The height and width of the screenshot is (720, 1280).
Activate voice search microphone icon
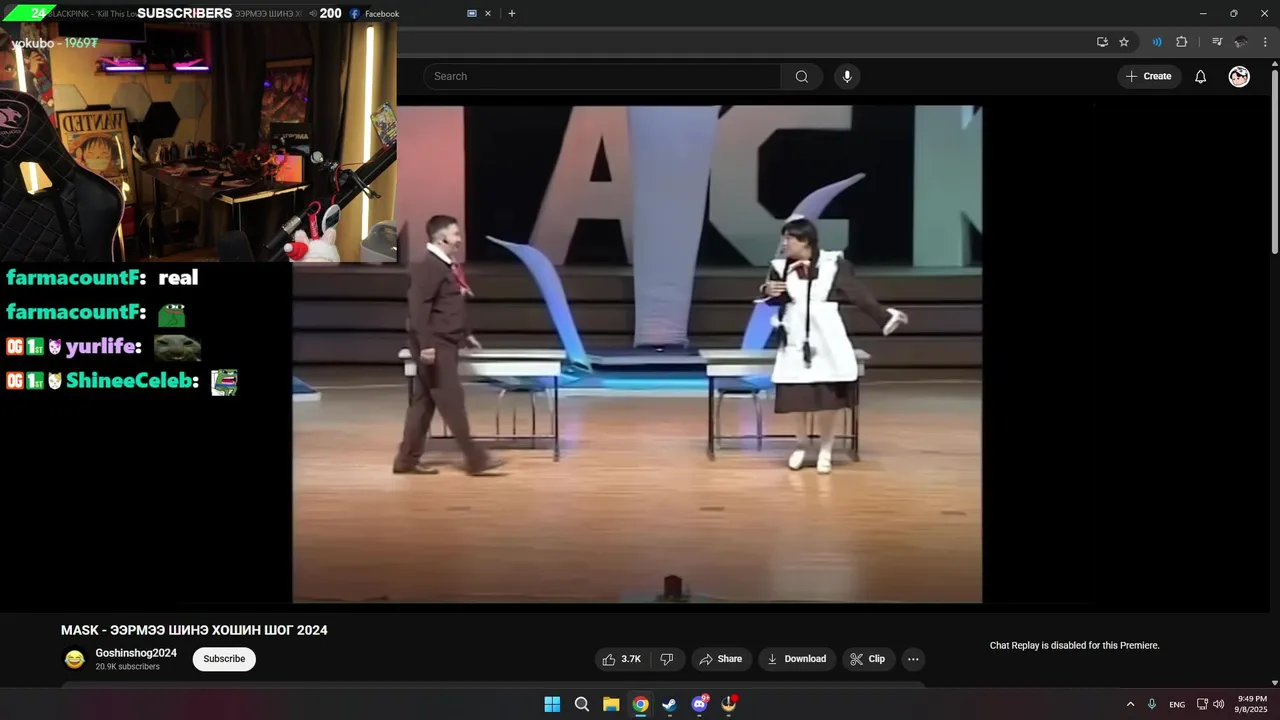(x=847, y=77)
